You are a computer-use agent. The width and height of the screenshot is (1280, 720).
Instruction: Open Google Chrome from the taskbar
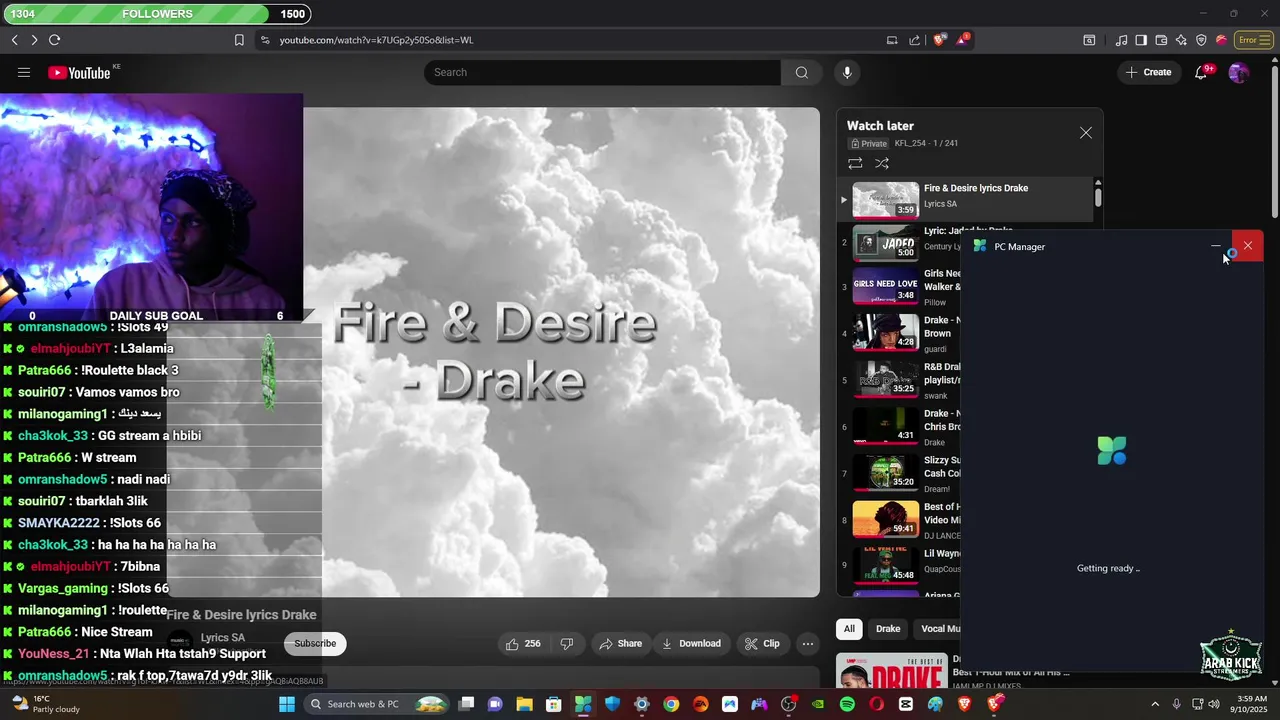(671, 704)
